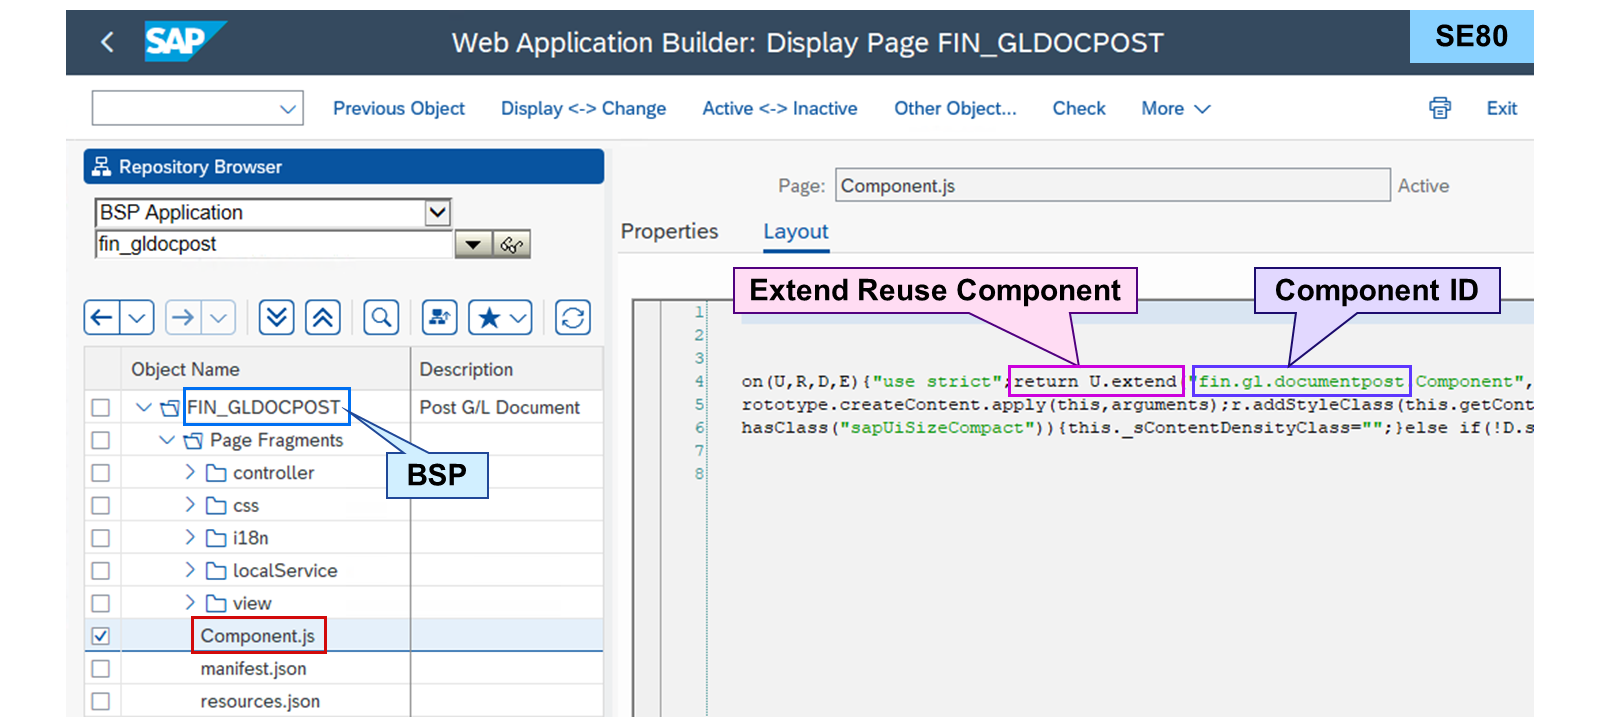
Task: Switch to the Layout tab
Action: point(796,231)
